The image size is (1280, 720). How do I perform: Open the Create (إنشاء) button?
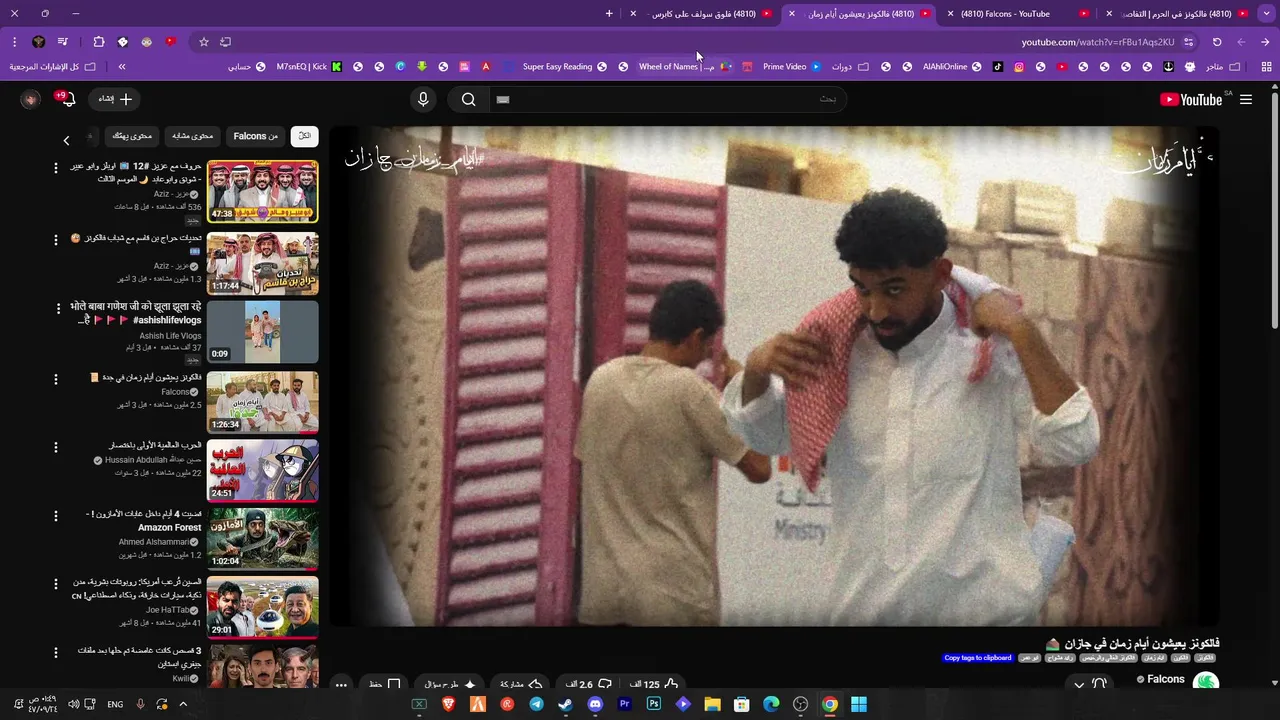click(x=116, y=99)
